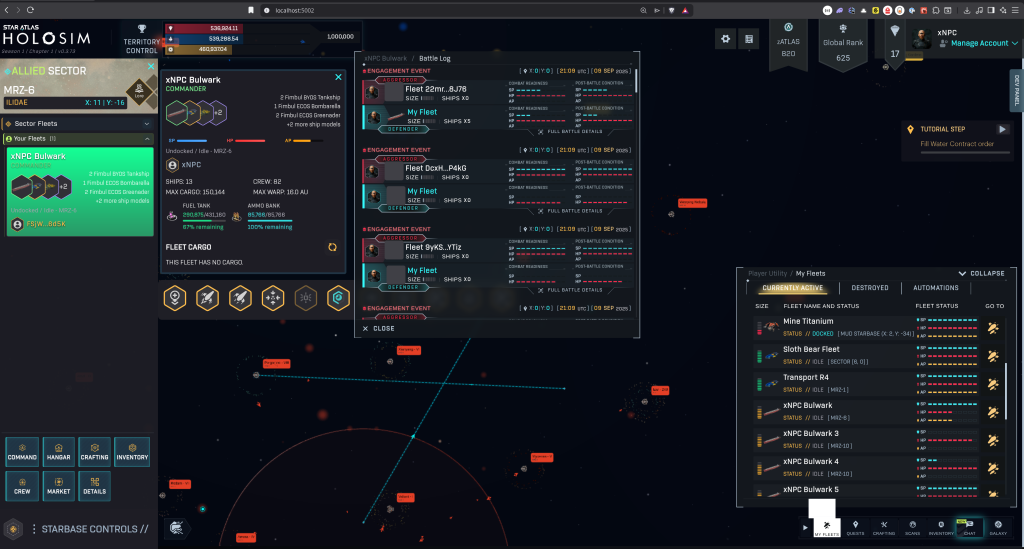Close the xNPC Bulwark fleet details card
This screenshot has width=1024, height=549.
pyautogui.click(x=338, y=77)
